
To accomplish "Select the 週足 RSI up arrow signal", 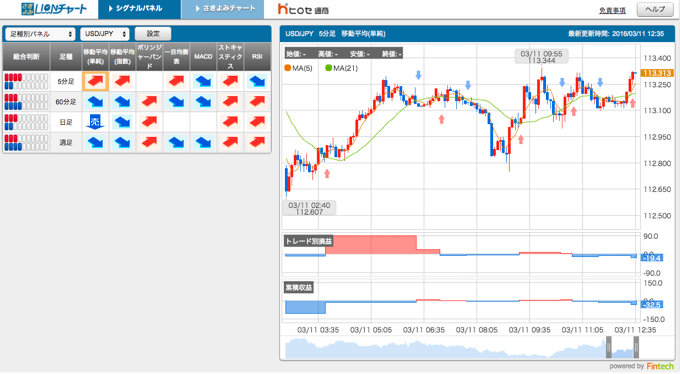I will [257, 142].
